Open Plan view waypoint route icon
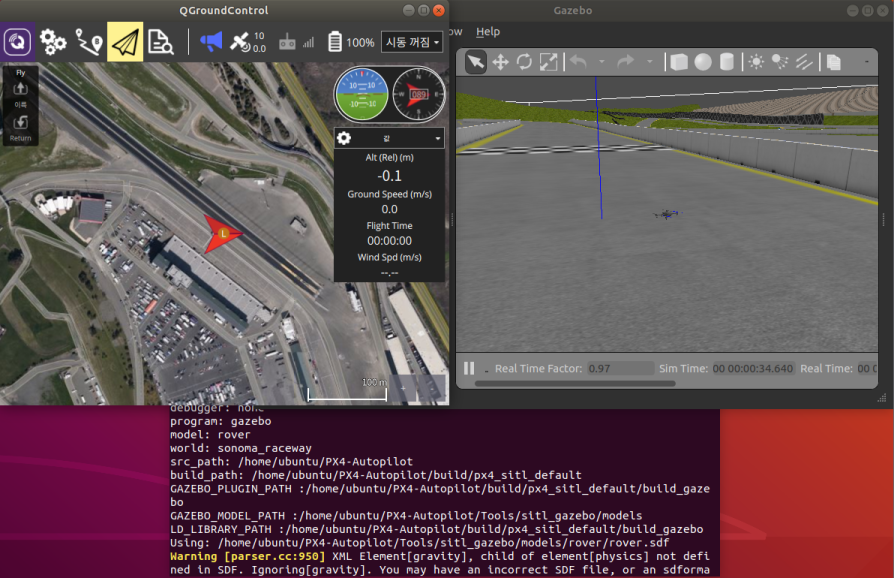 pos(89,42)
